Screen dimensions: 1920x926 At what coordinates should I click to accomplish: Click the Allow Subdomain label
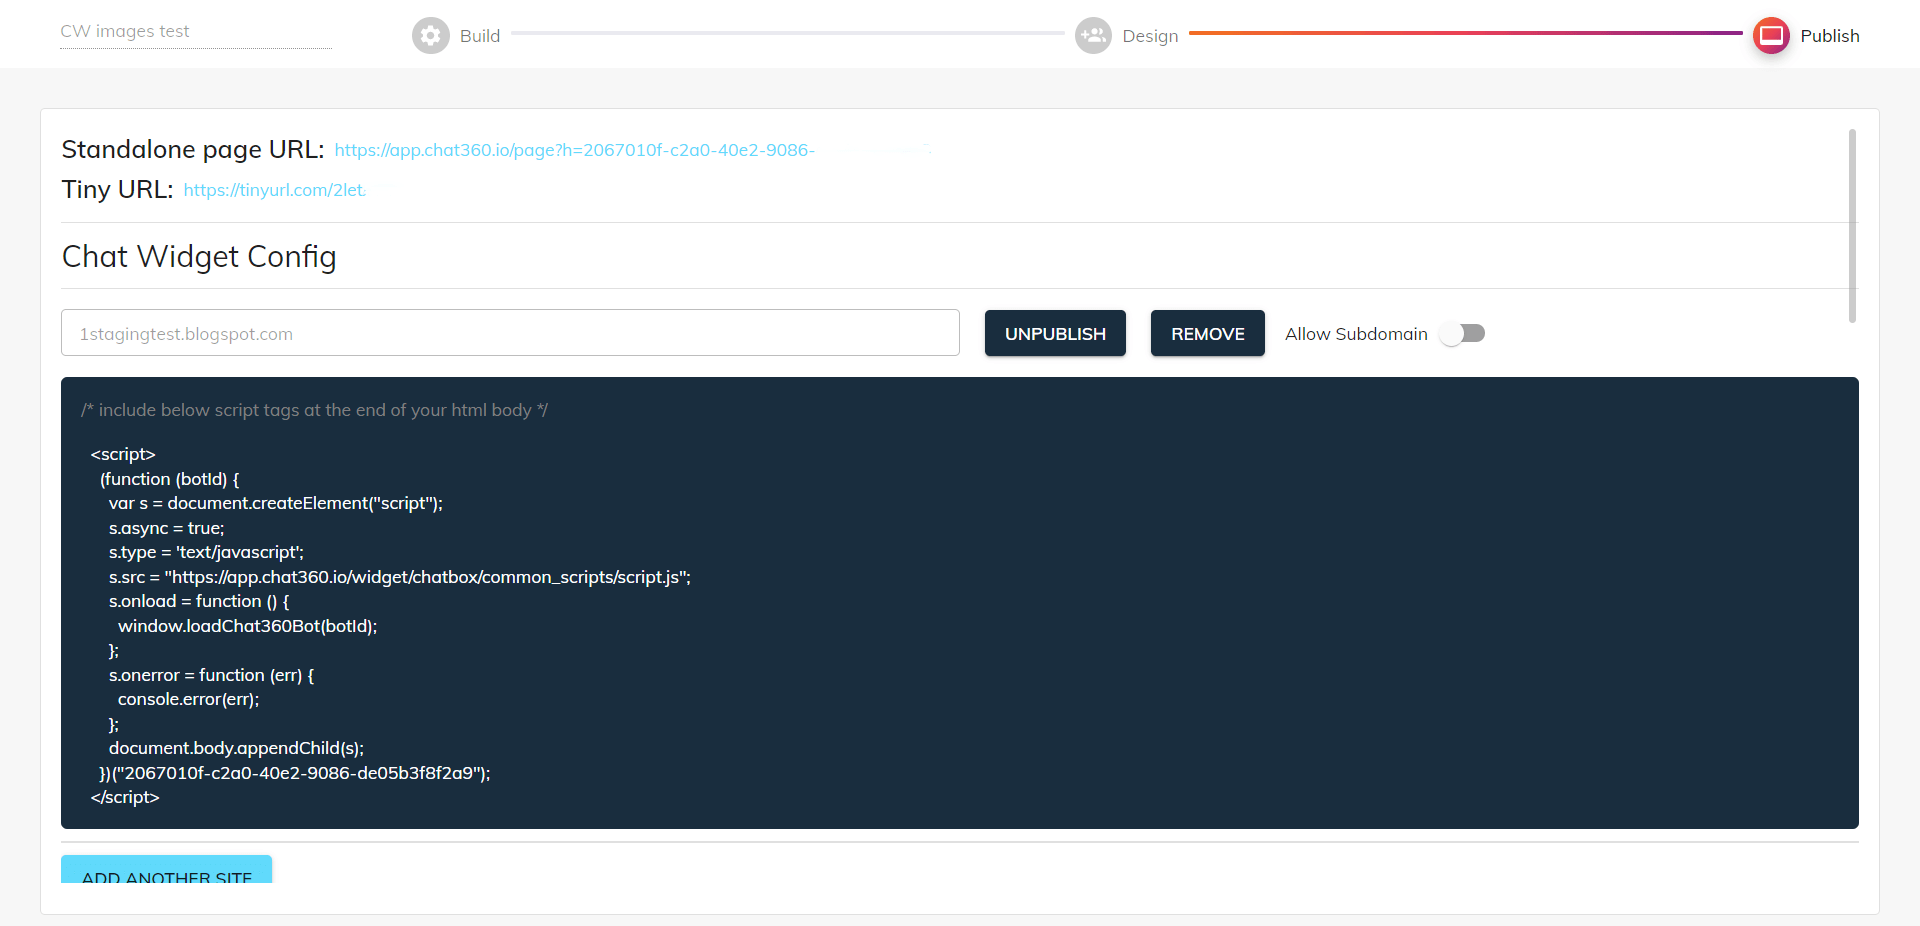(x=1356, y=334)
